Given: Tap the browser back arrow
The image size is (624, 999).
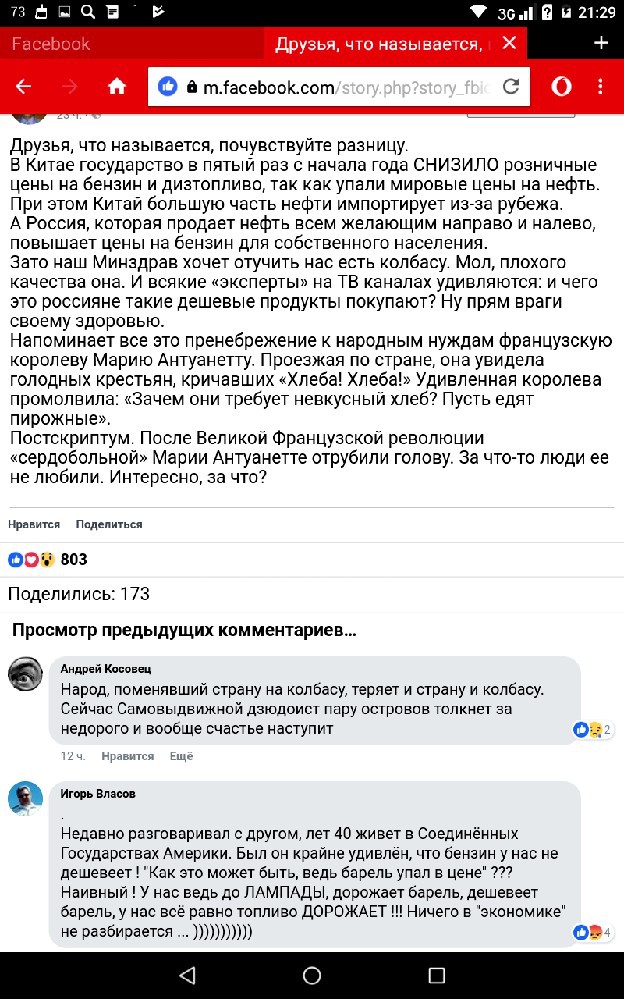Looking at the screenshot, I should pyautogui.click(x=23, y=86).
